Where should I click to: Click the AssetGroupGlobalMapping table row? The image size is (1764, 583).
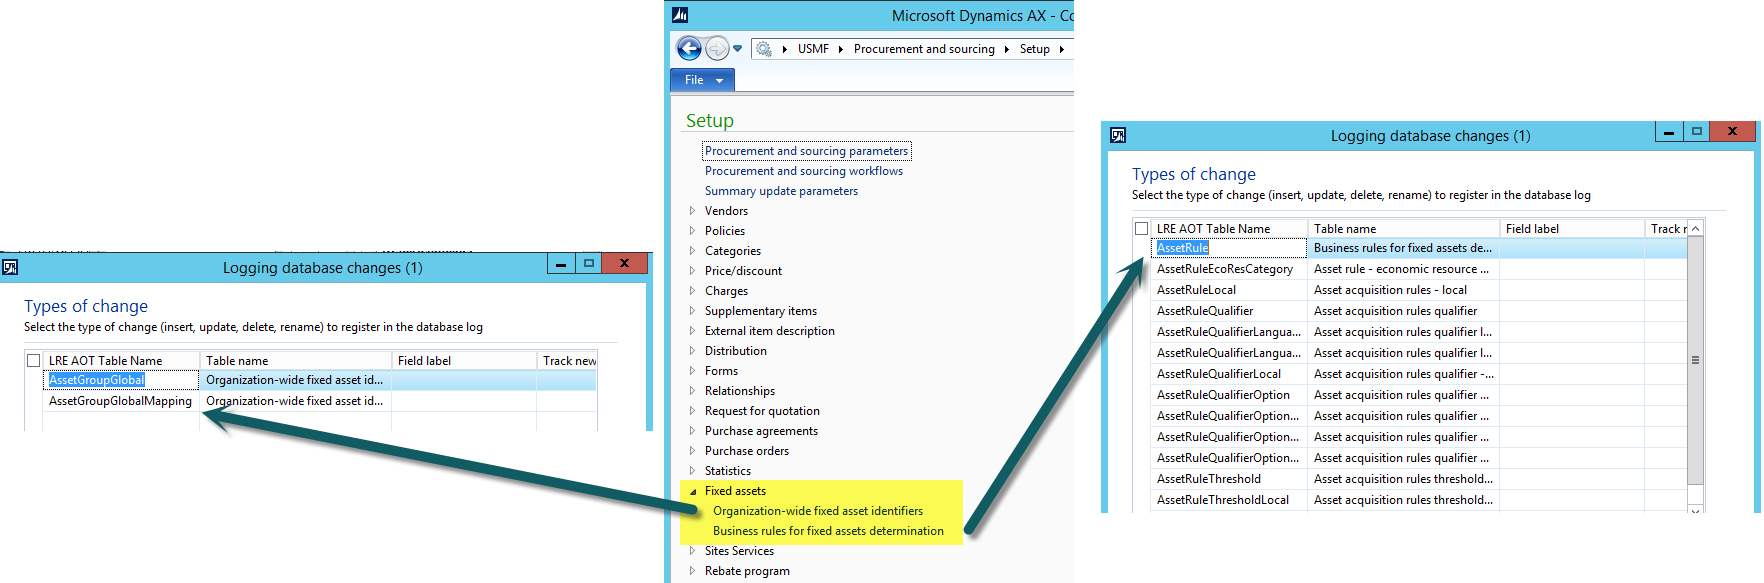click(120, 401)
